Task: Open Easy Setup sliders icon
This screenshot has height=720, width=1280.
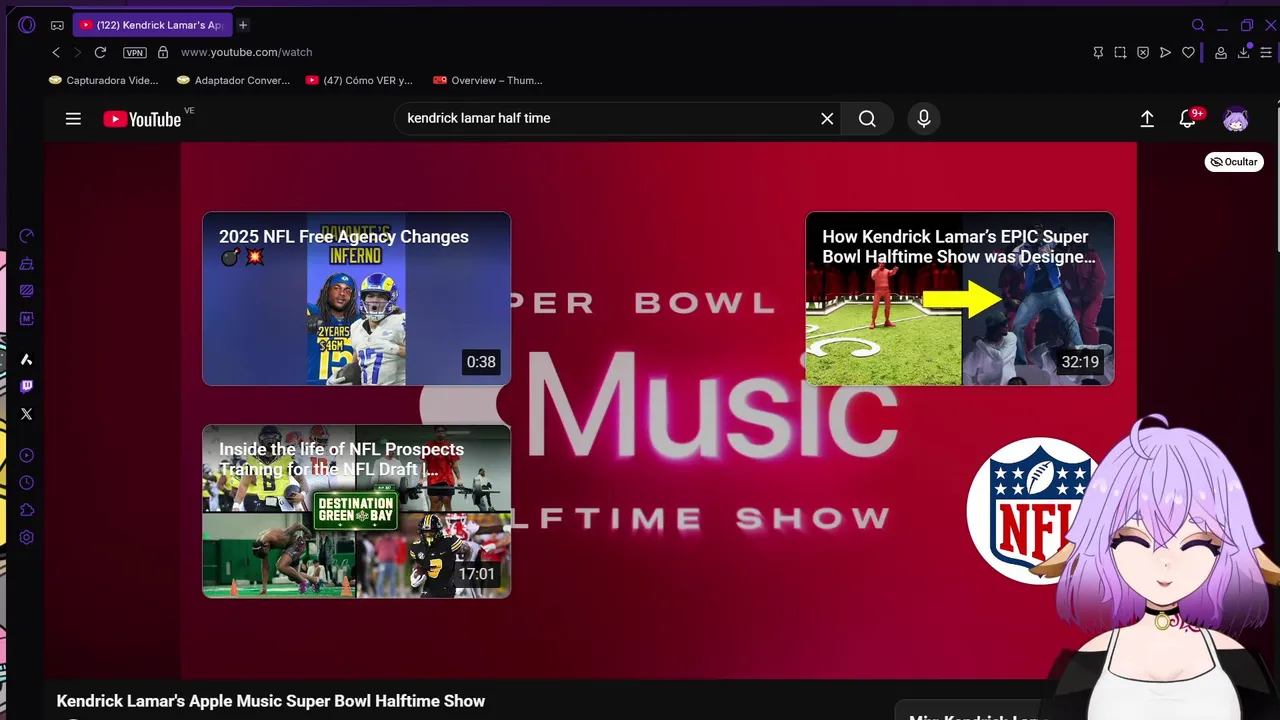Action: click(x=1266, y=52)
